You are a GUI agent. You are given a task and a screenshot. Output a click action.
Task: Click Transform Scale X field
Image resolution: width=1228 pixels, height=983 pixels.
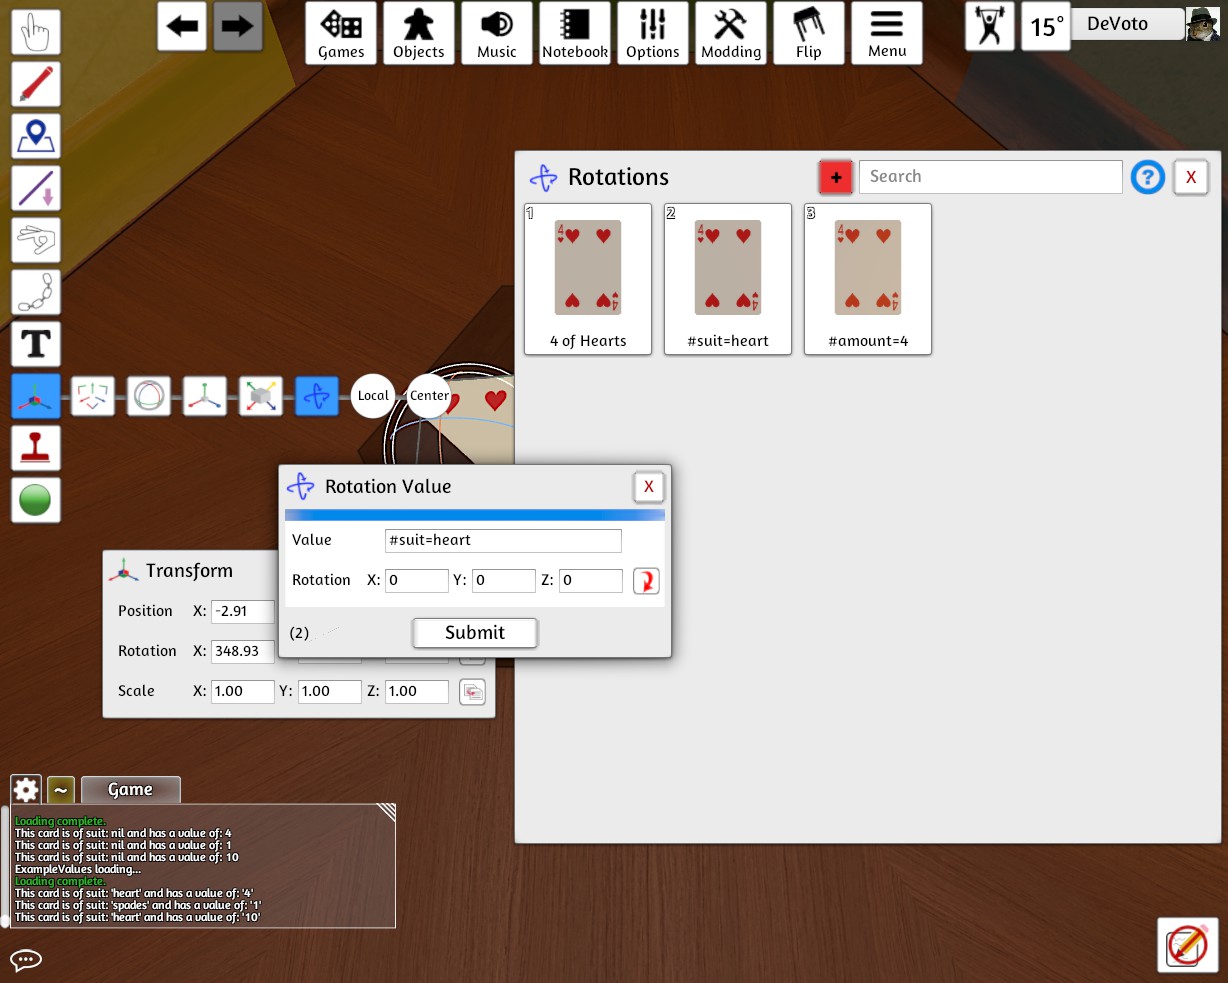coord(243,691)
